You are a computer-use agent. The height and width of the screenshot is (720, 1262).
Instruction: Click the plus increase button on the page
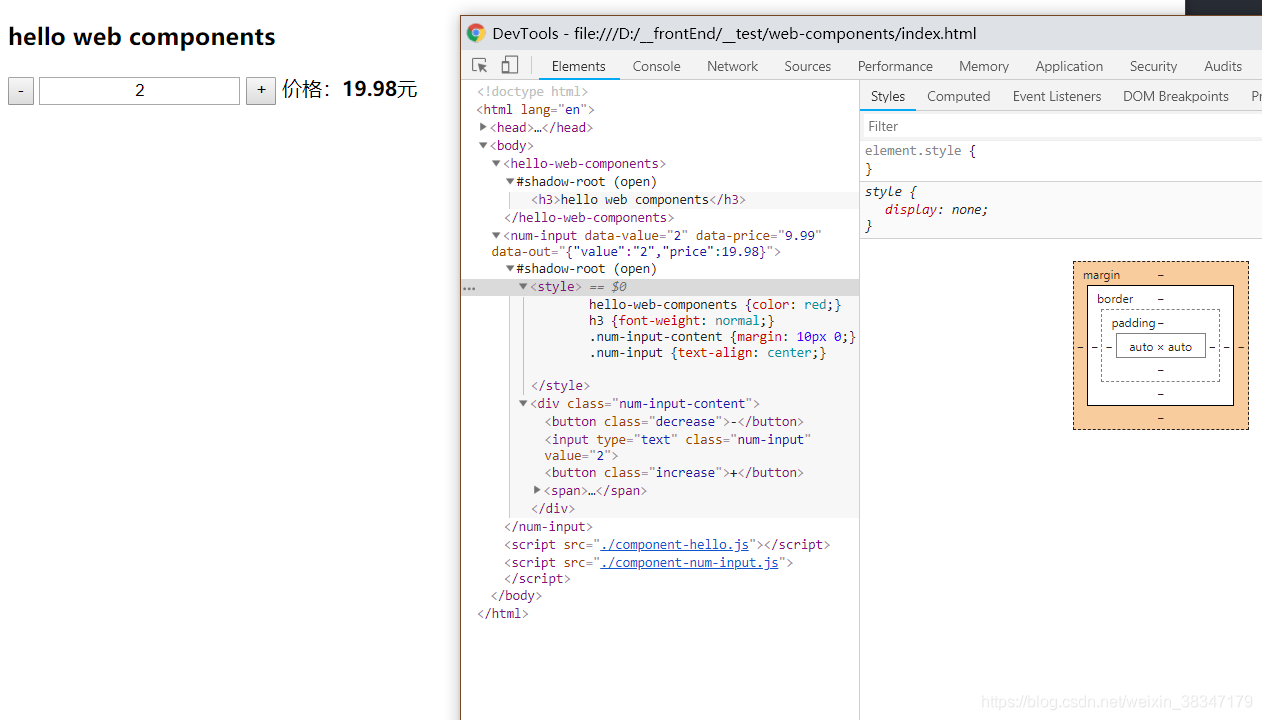click(261, 91)
